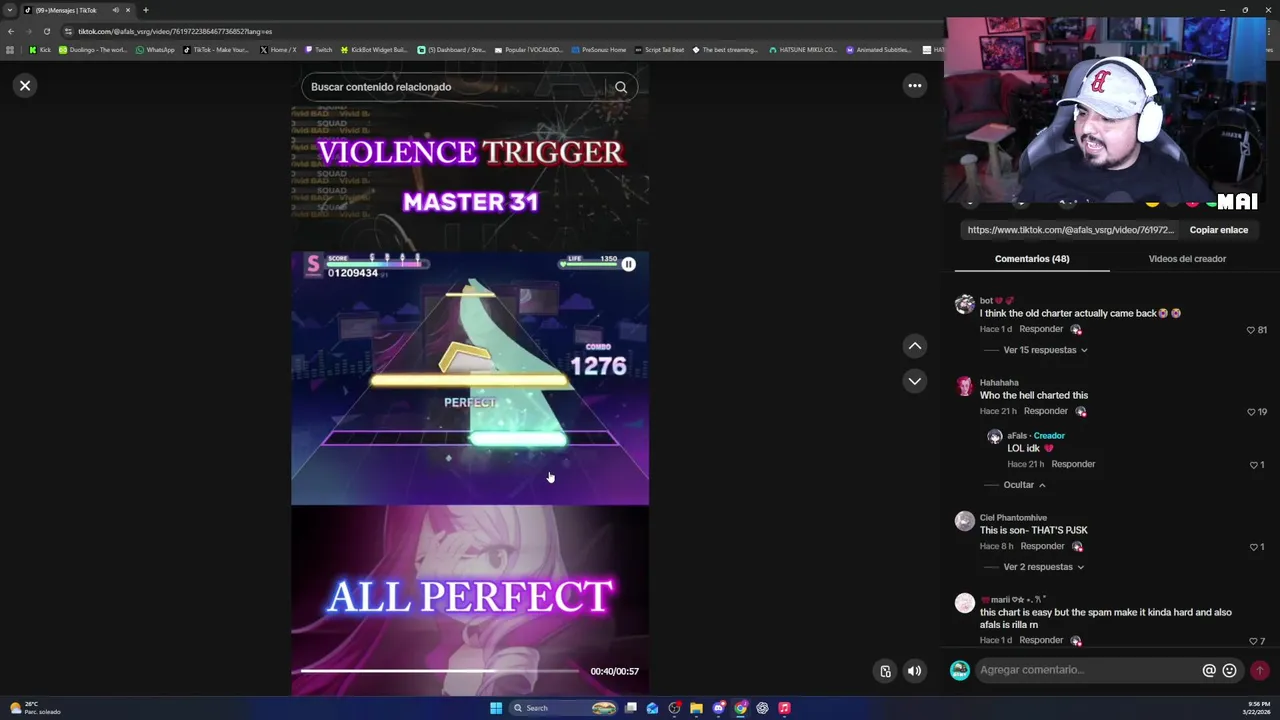Click the search magnifier icon in TikTok
The height and width of the screenshot is (720, 1280).
click(621, 87)
